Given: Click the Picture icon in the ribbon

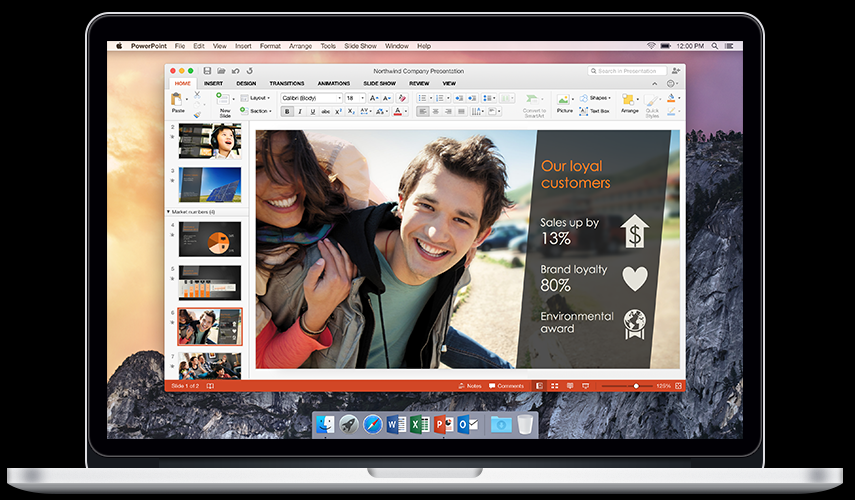Looking at the screenshot, I should (x=564, y=103).
